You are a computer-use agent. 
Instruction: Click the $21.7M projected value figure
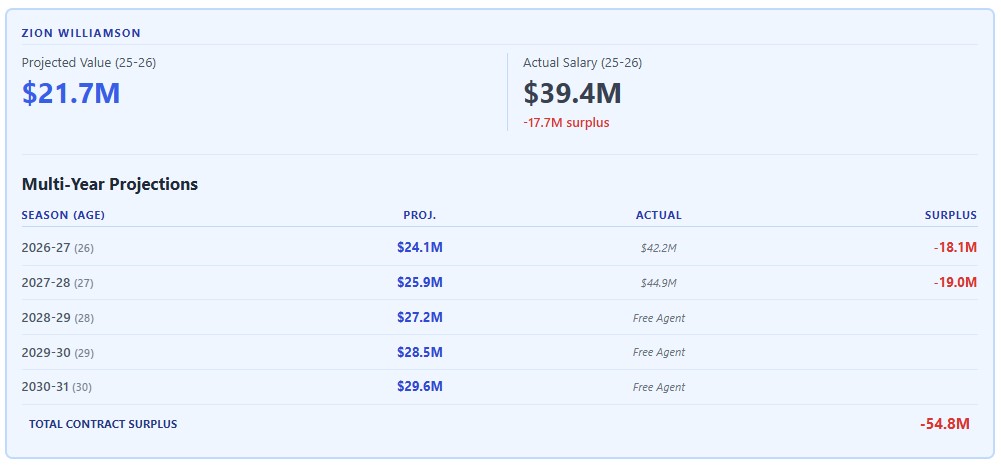point(71,93)
